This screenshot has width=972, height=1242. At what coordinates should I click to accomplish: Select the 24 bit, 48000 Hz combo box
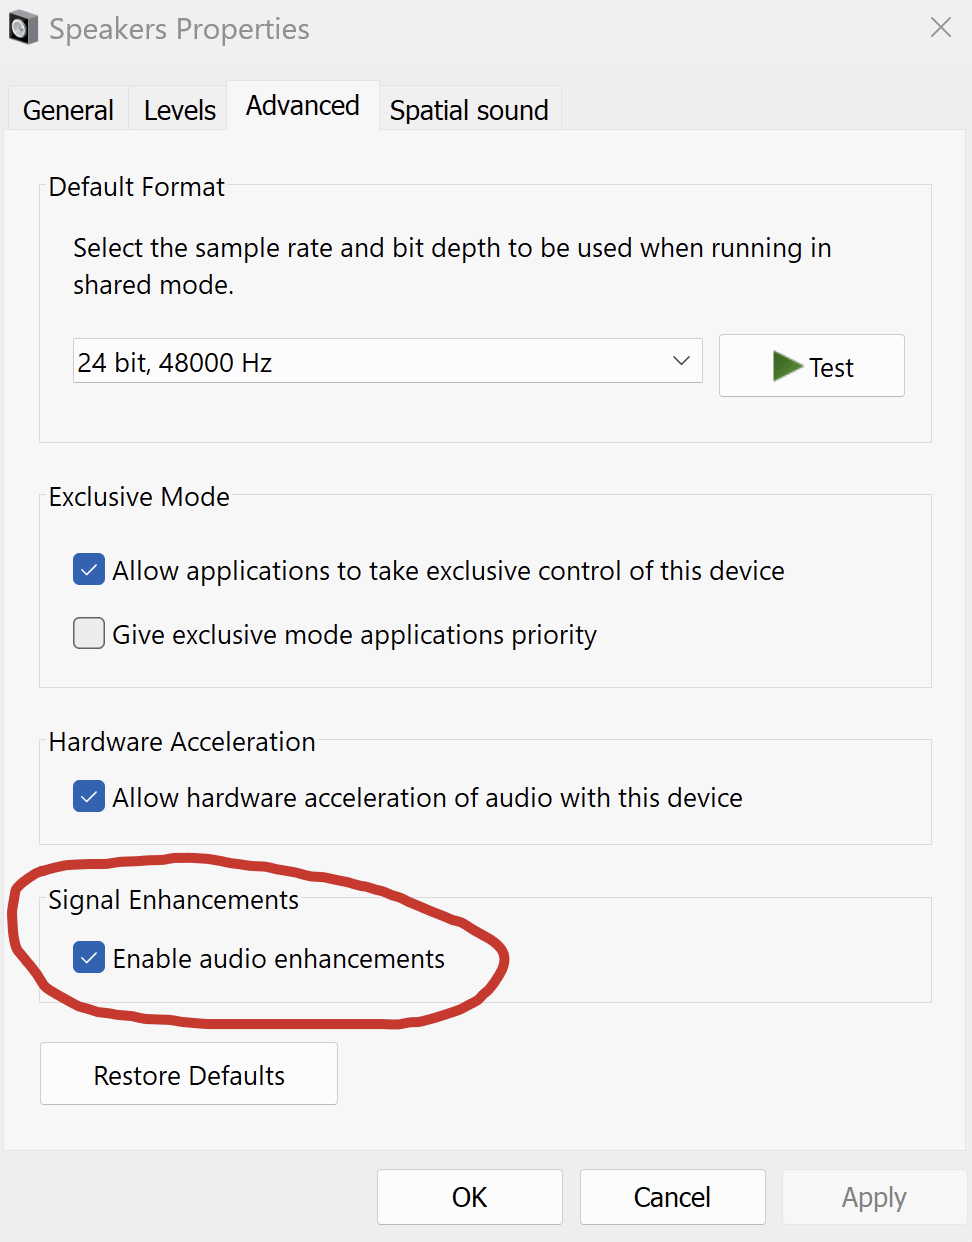pos(388,361)
